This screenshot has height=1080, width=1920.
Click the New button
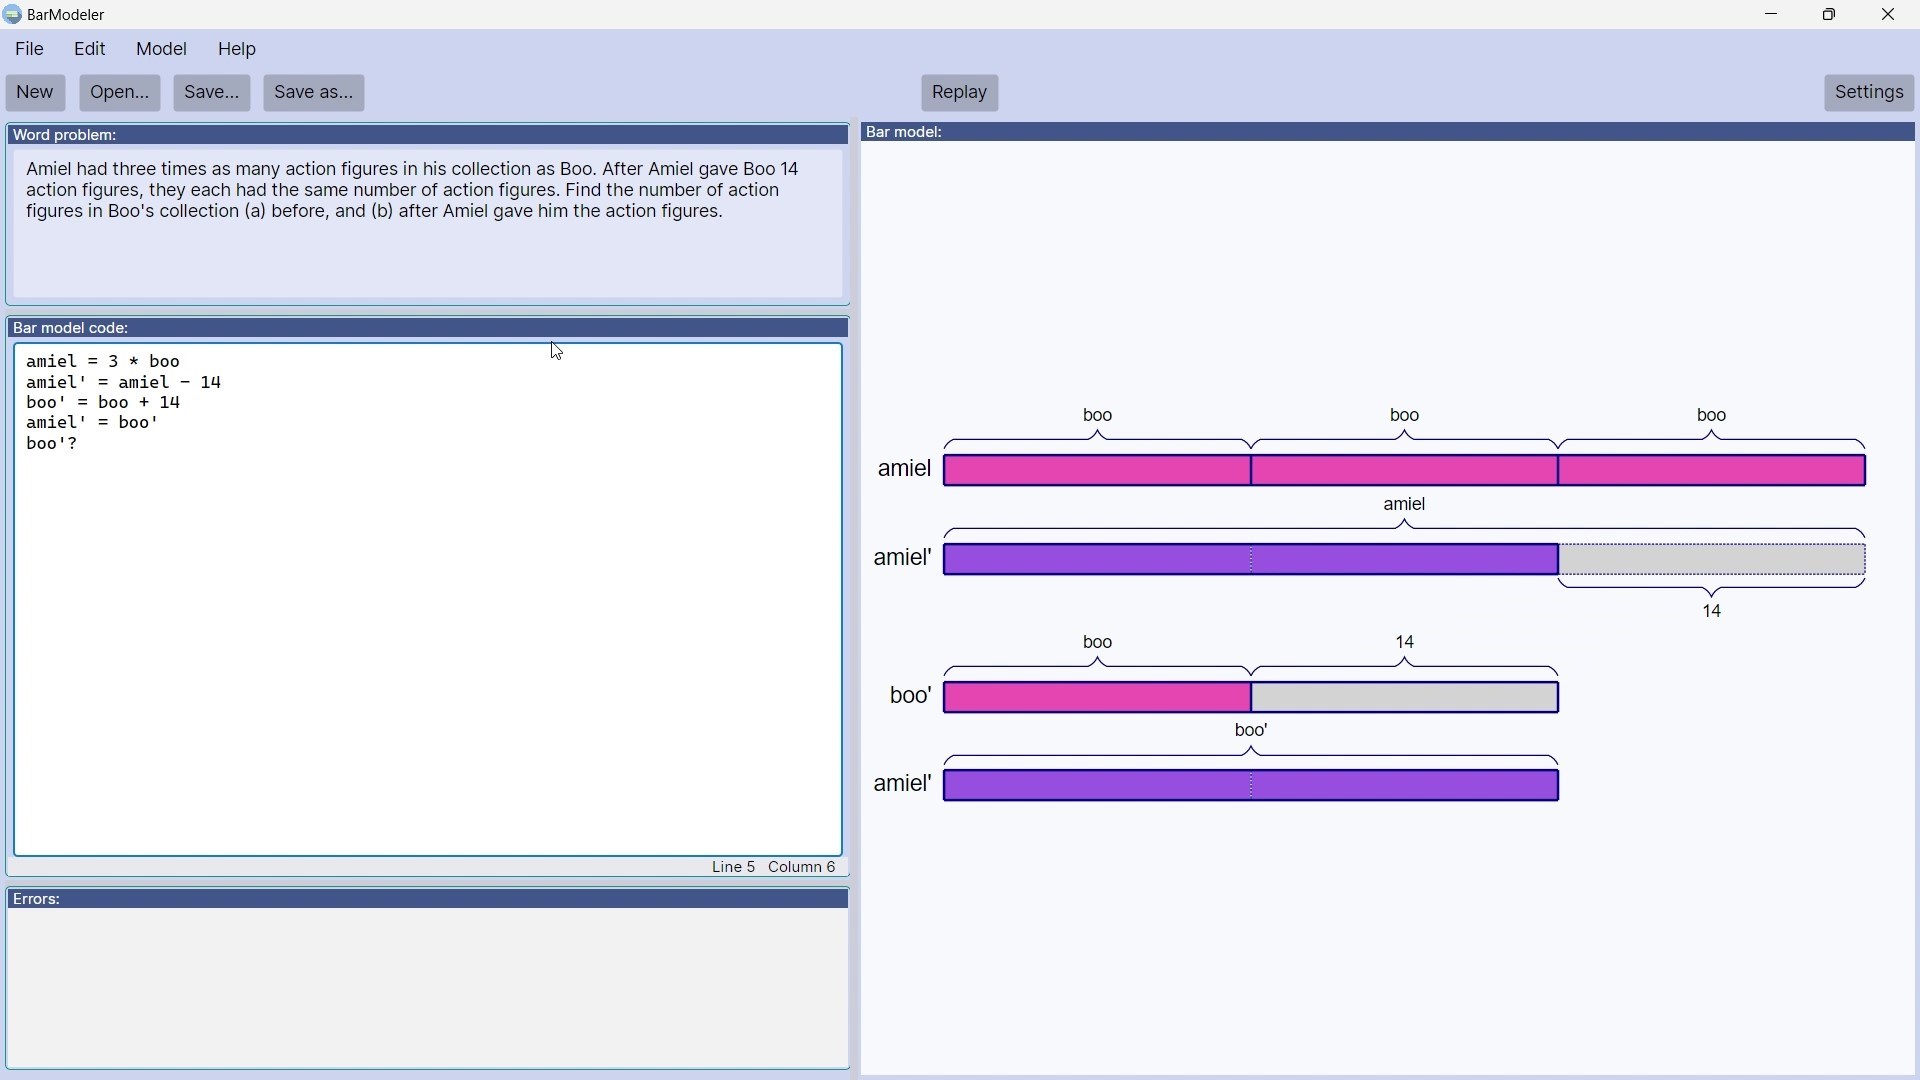(35, 93)
